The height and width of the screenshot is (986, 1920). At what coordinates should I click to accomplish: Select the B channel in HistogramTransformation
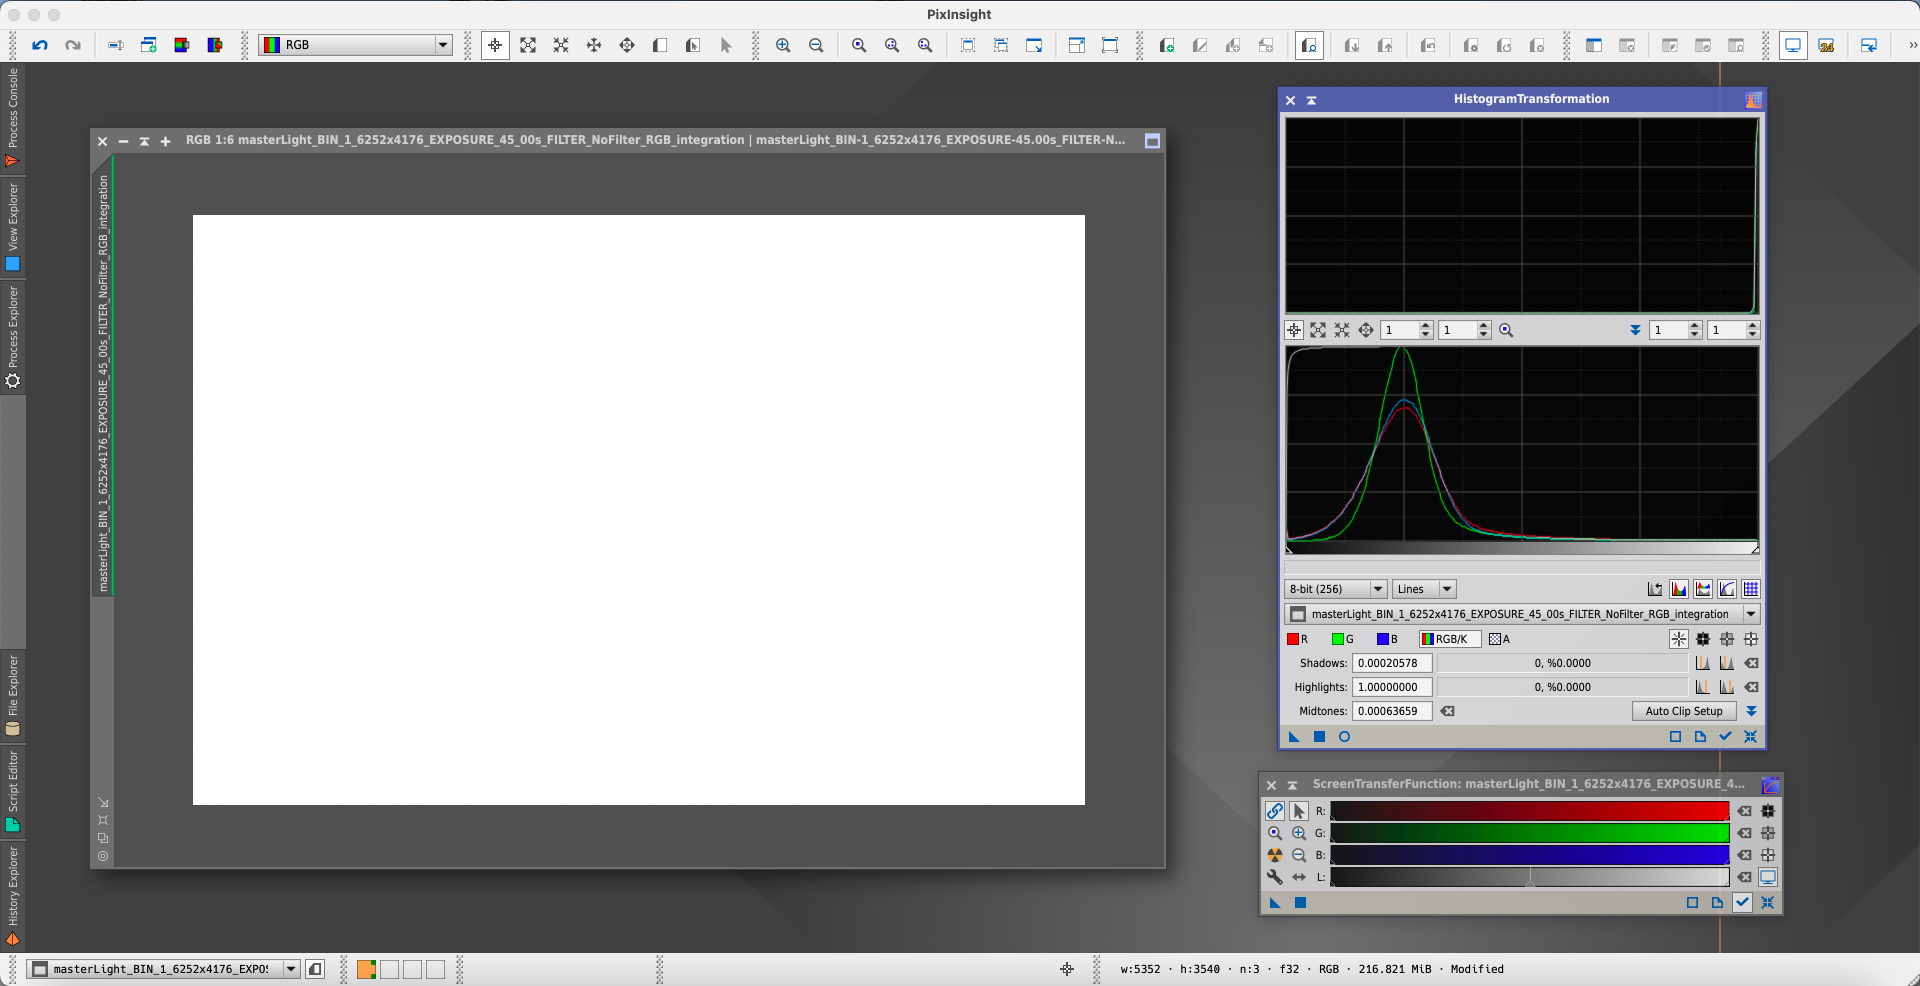(x=1388, y=639)
